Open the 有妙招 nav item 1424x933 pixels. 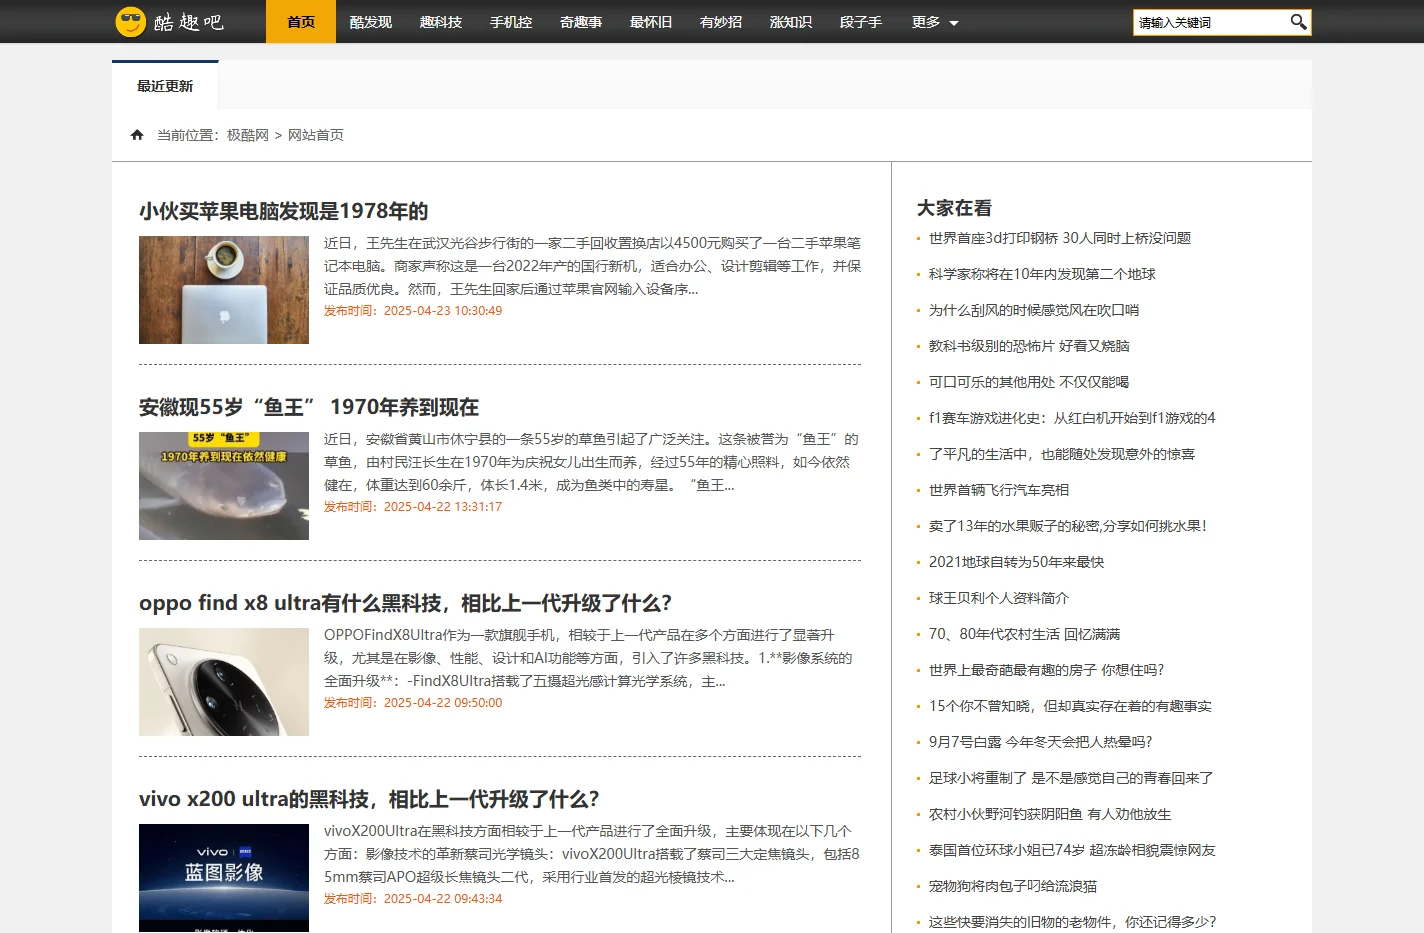(721, 22)
